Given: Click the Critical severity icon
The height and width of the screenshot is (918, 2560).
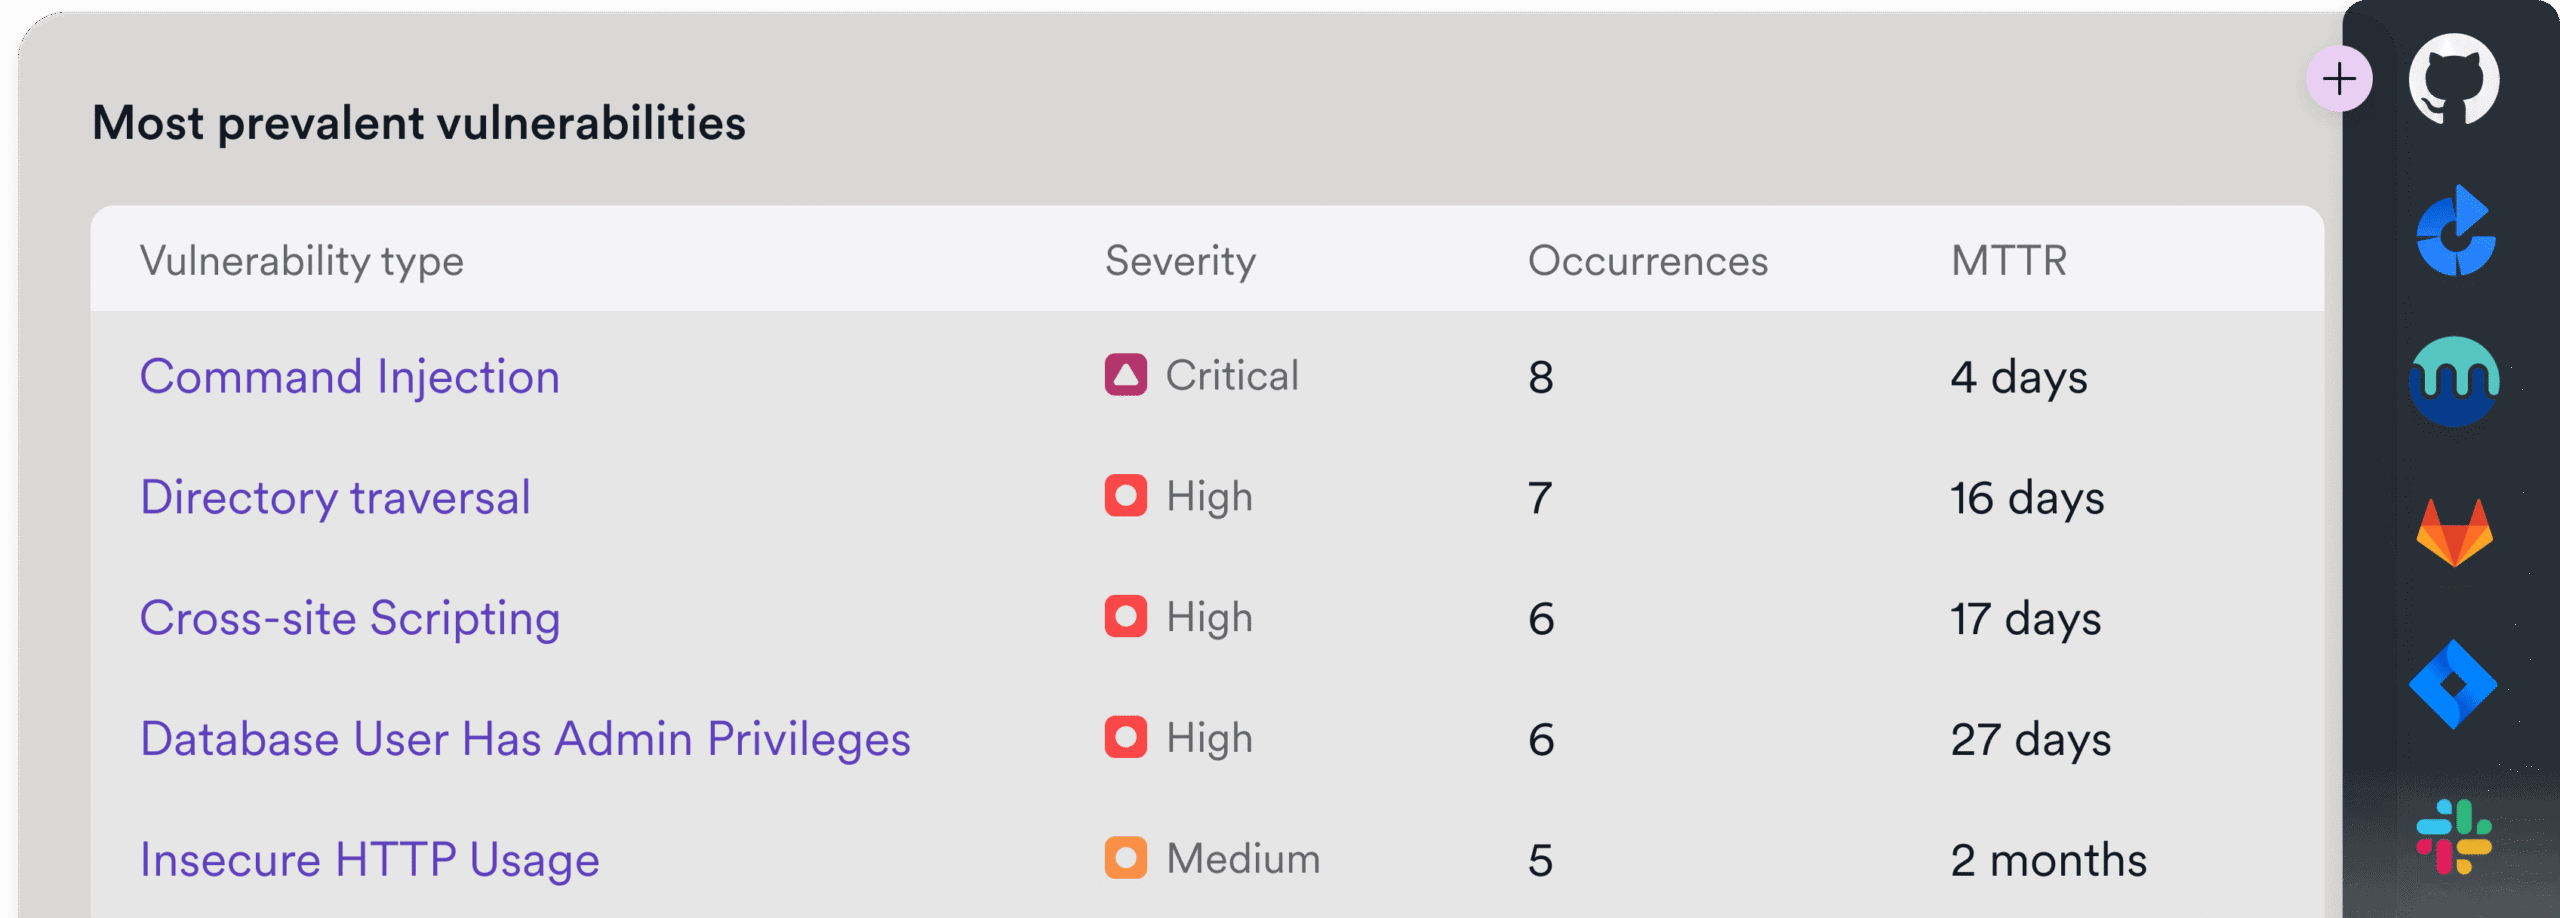Looking at the screenshot, I should pyautogui.click(x=1125, y=375).
